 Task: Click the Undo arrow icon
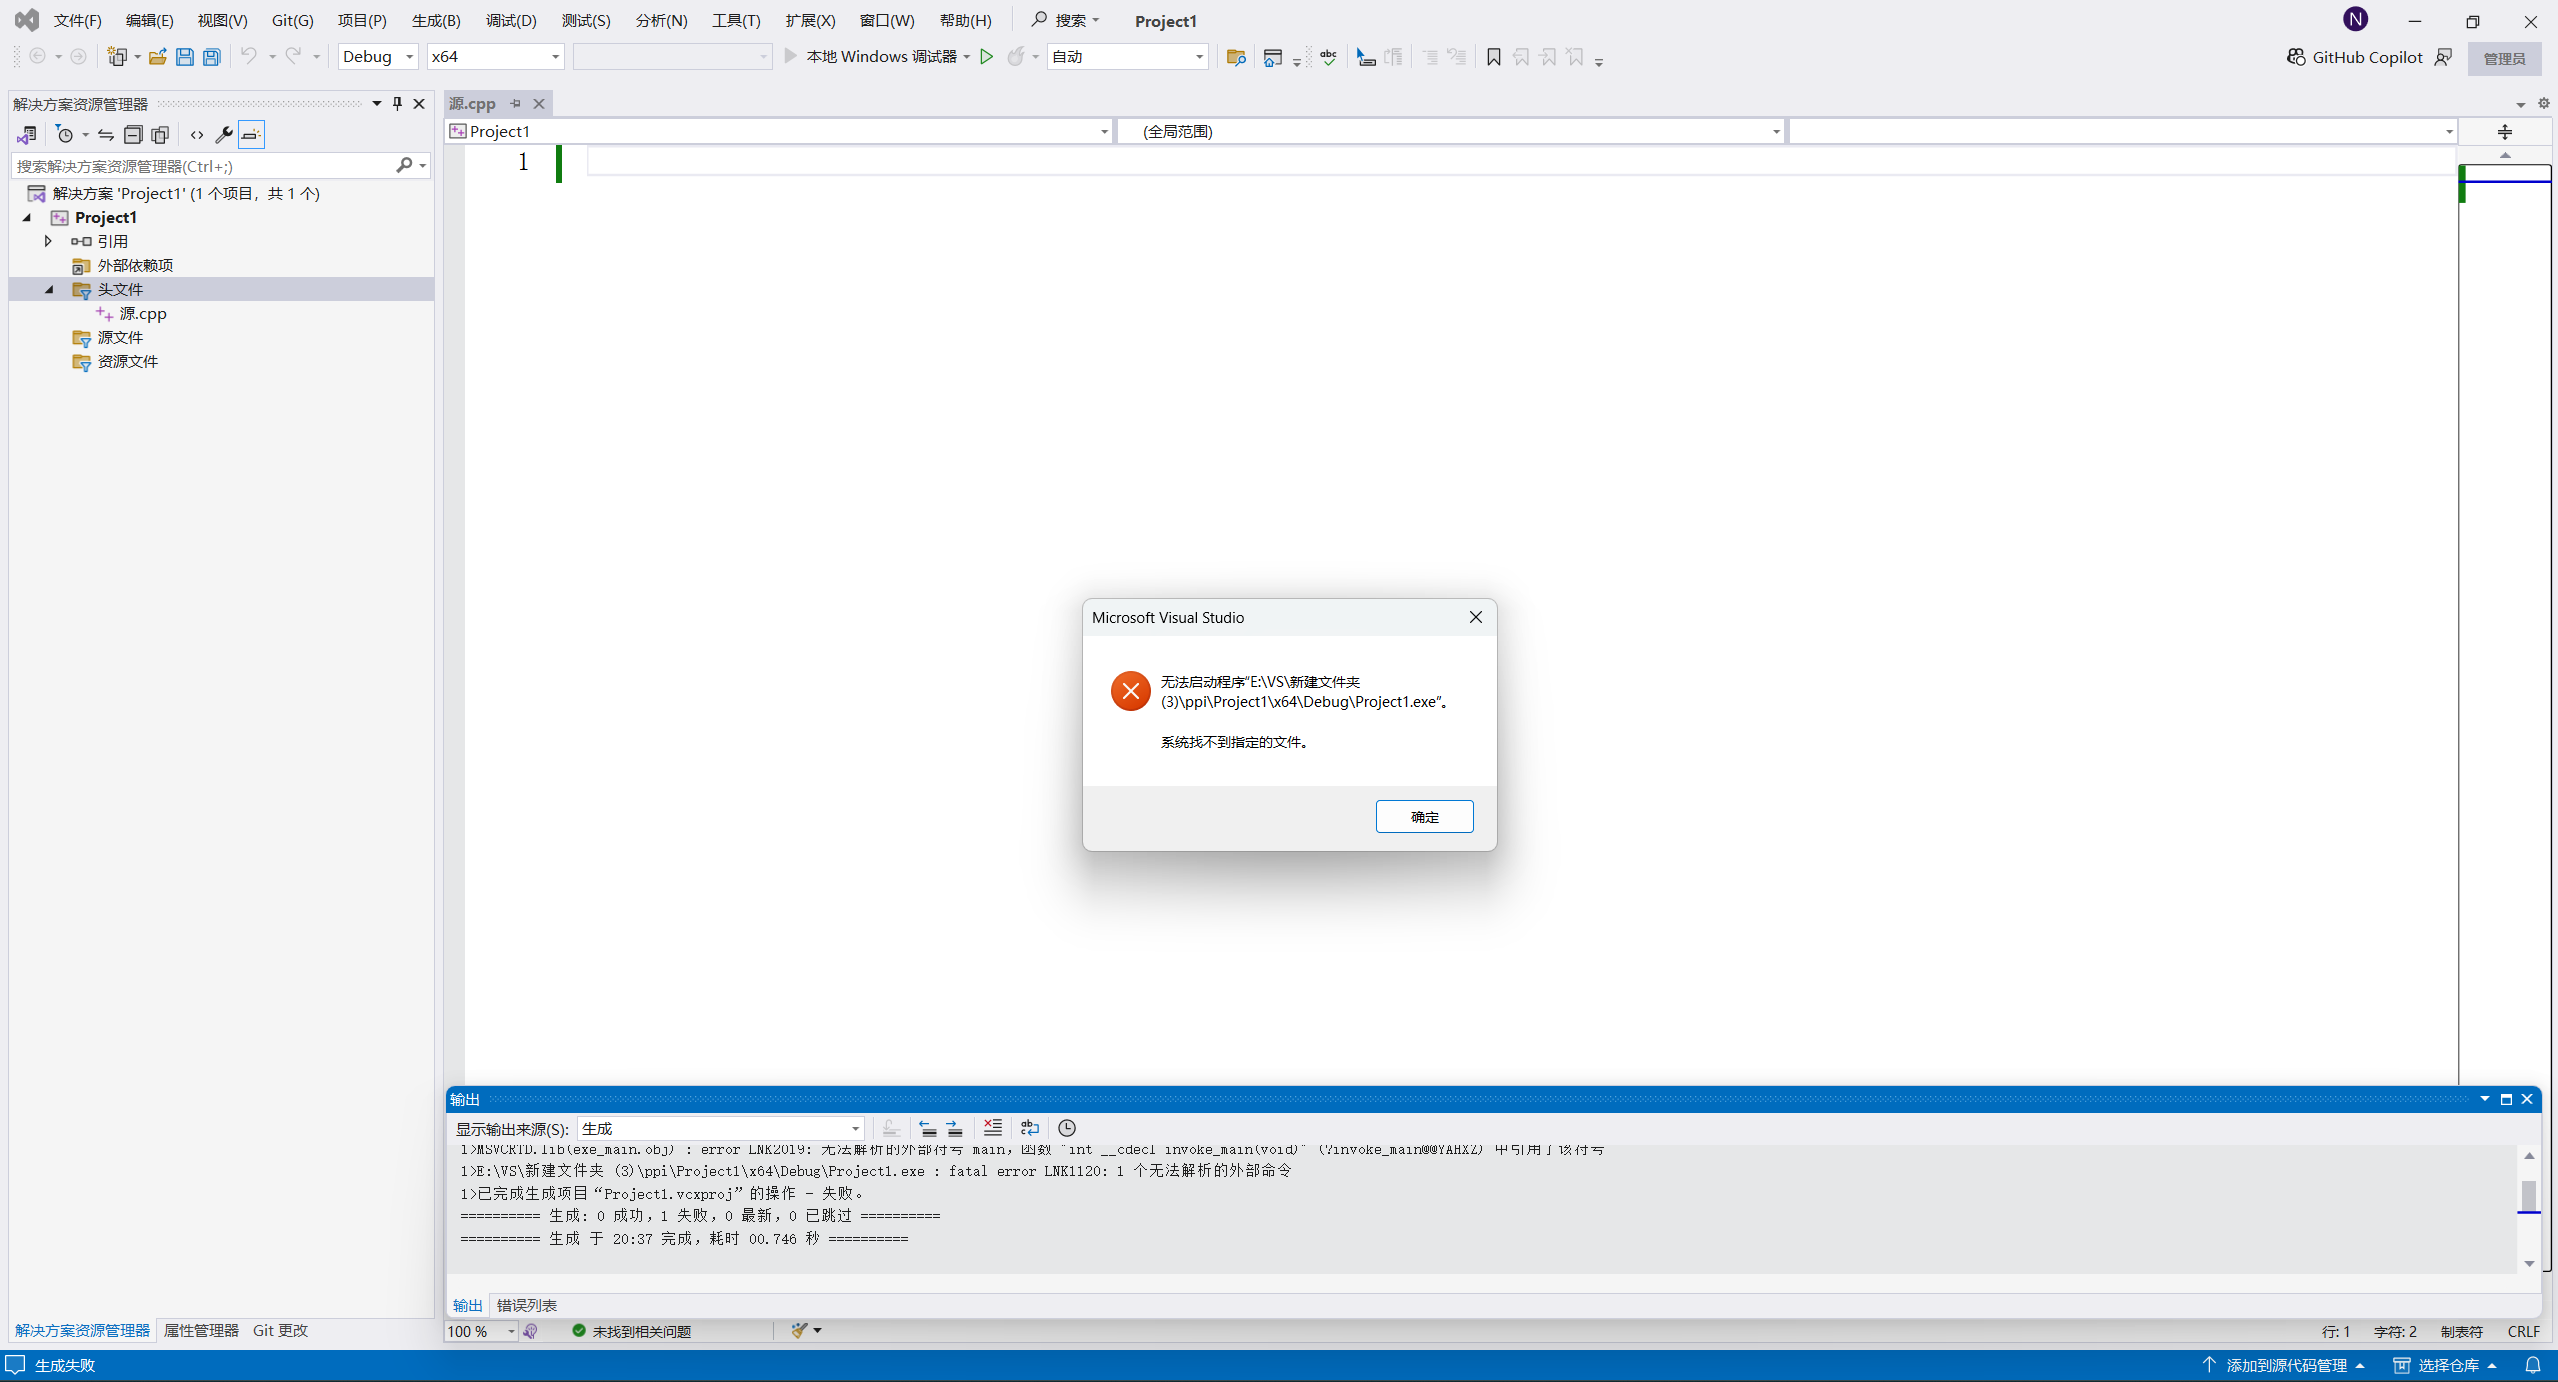[248, 56]
